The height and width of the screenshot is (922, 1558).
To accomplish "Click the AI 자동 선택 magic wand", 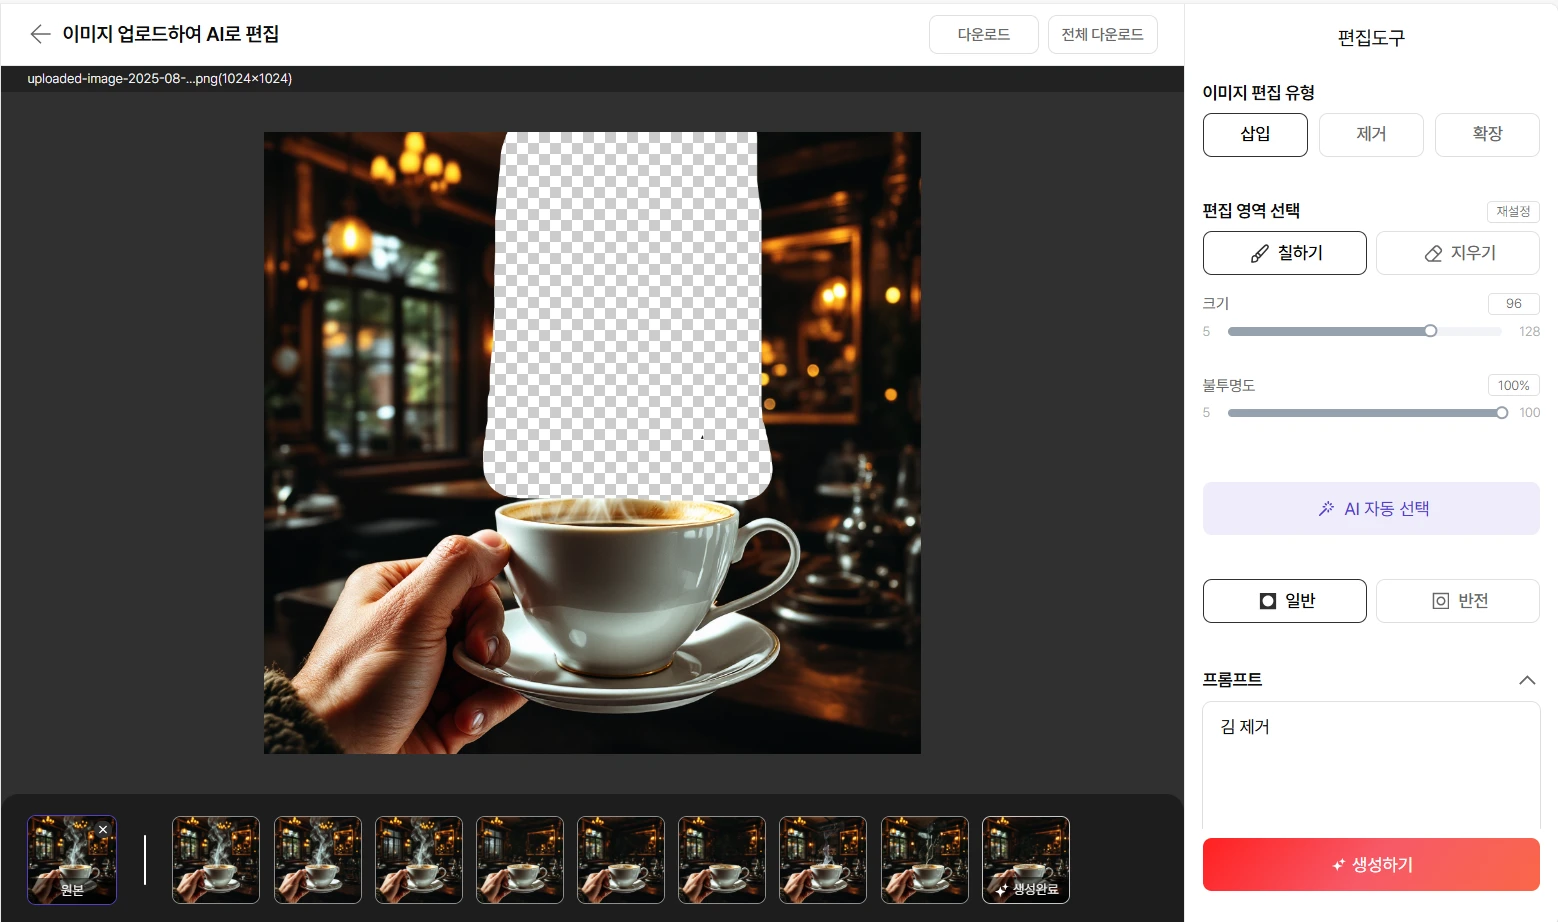I will tap(1370, 509).
